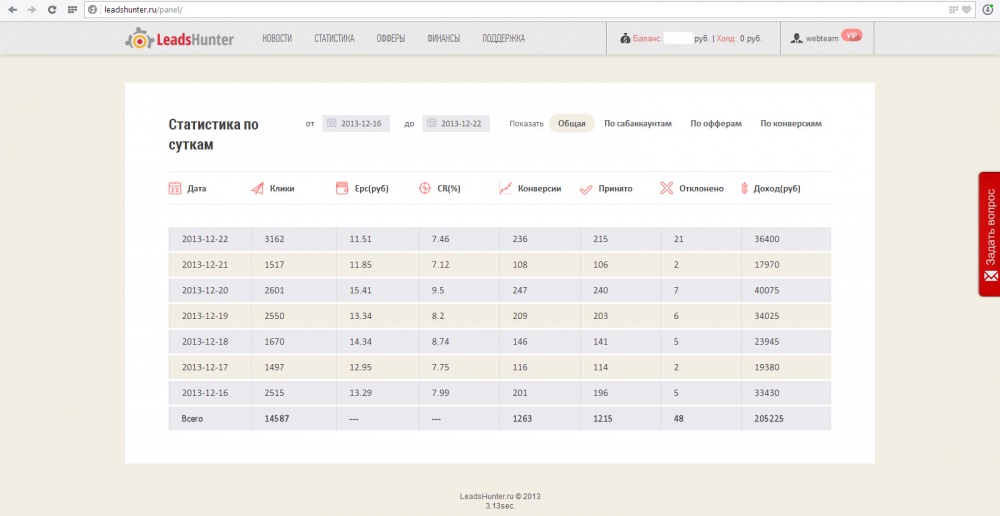Click the total conversions 1263

522,418
